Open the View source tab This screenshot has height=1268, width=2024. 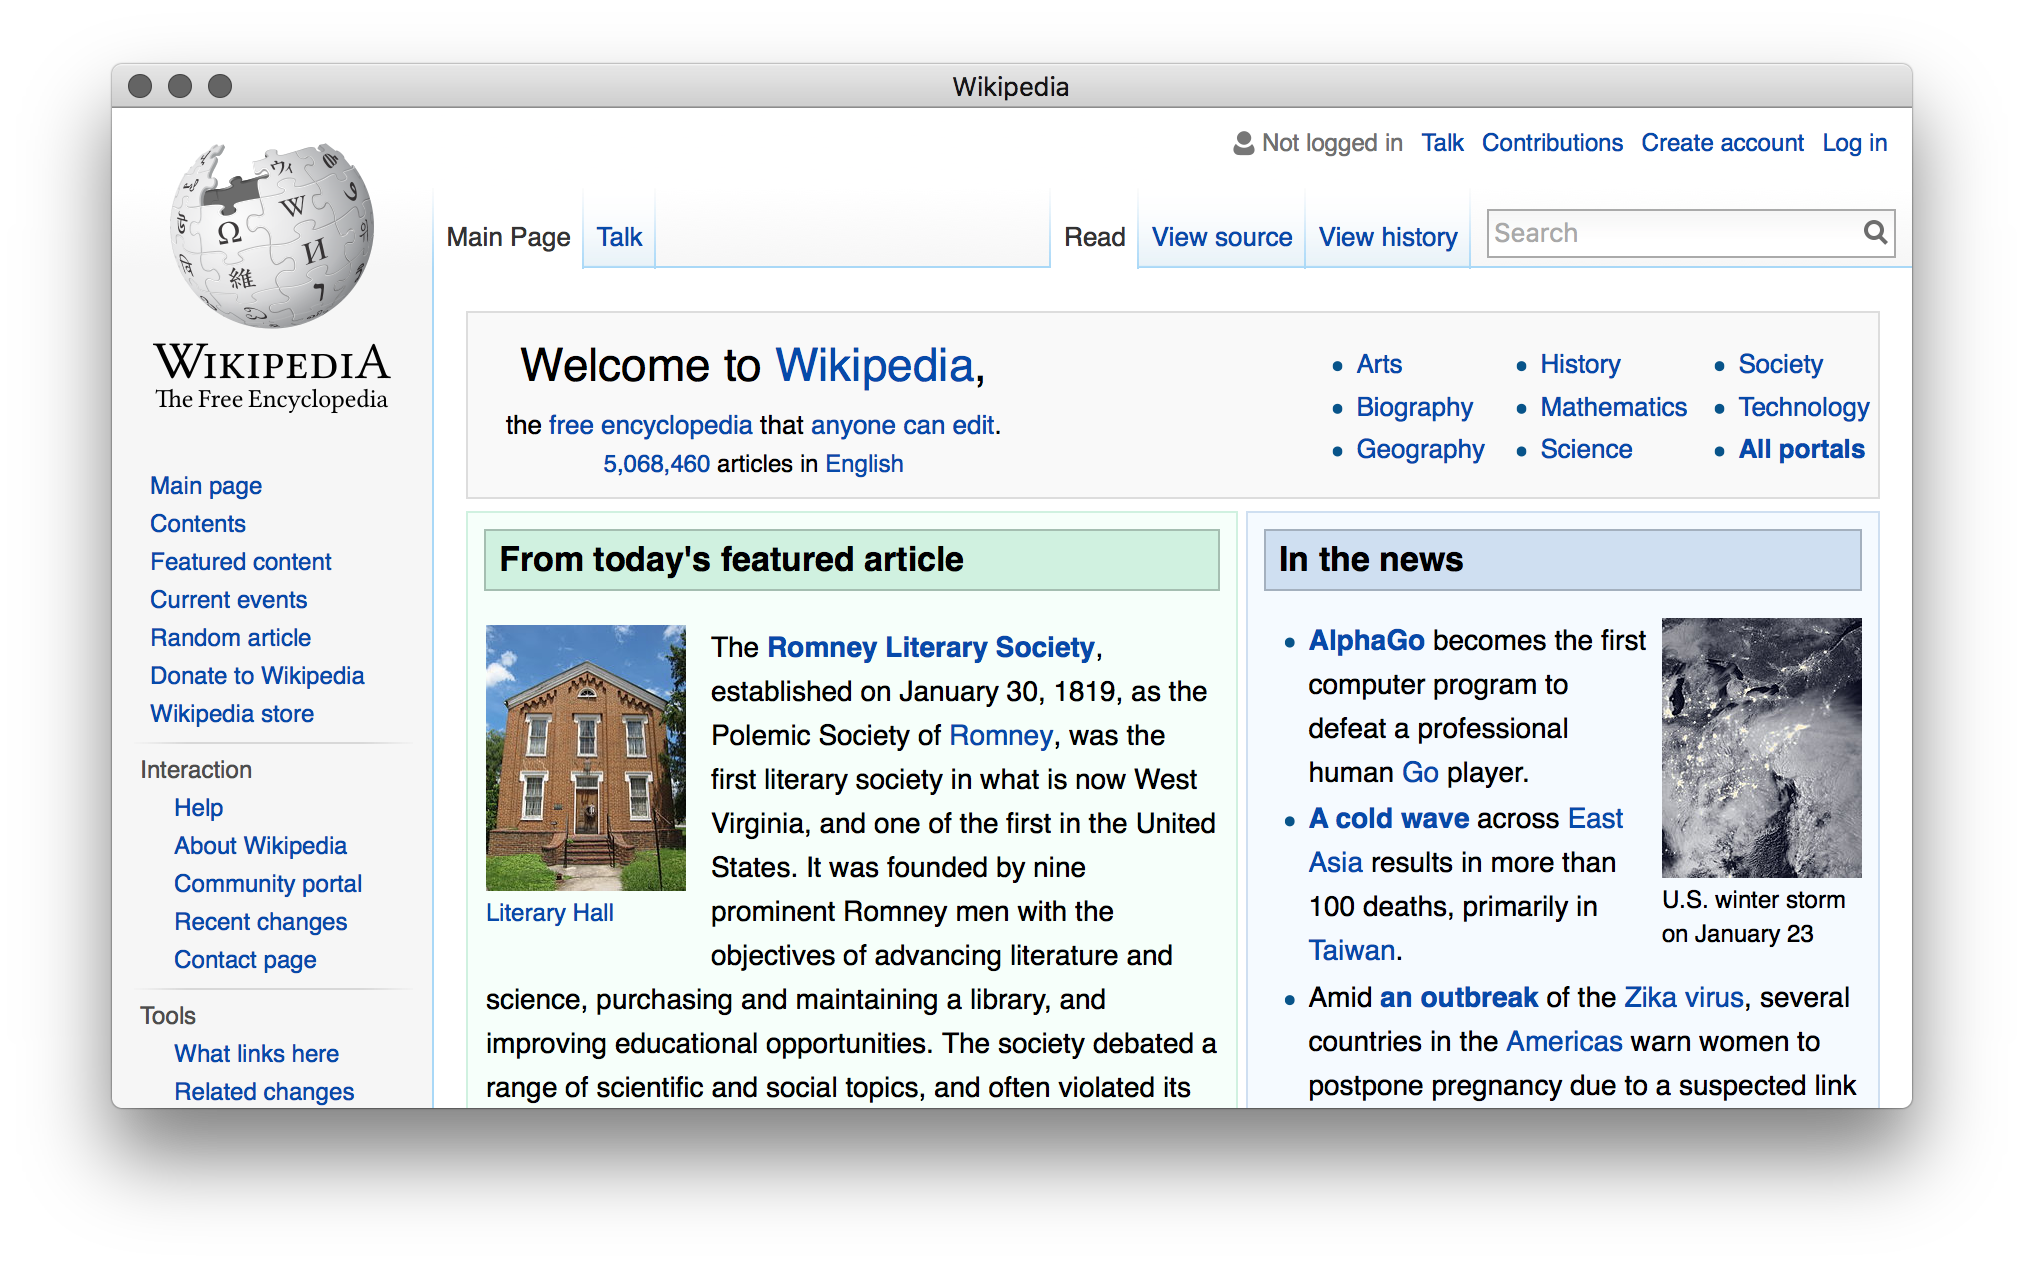(x=1221, y=237)
